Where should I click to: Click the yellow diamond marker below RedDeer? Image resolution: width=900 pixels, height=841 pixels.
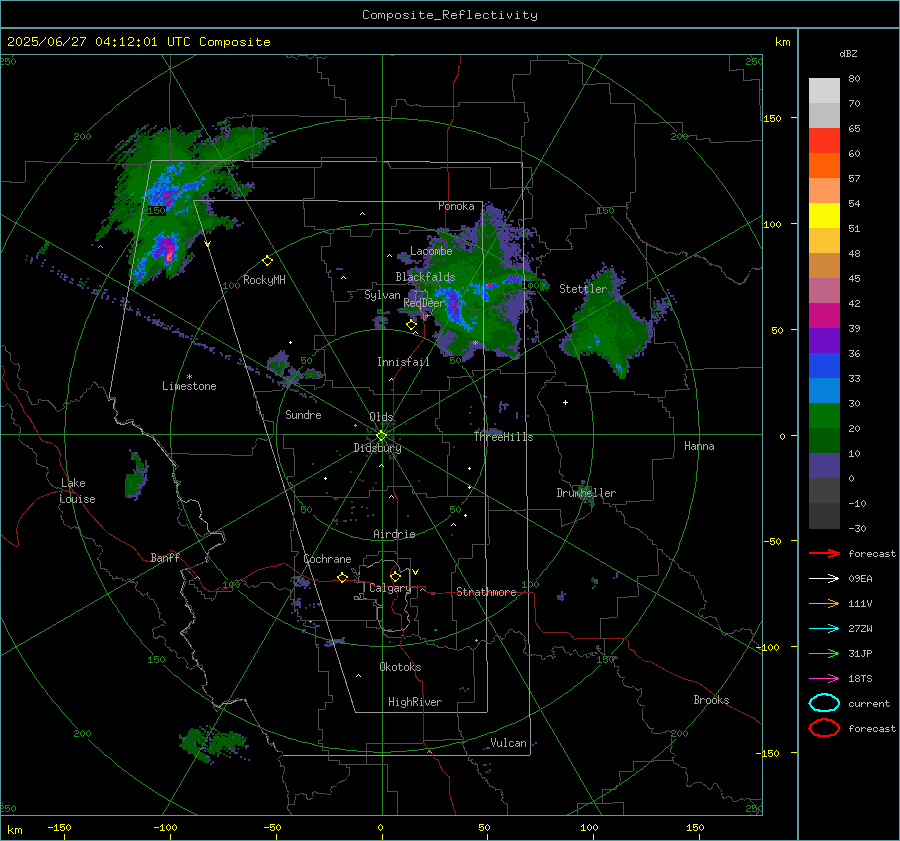[411, 325]
